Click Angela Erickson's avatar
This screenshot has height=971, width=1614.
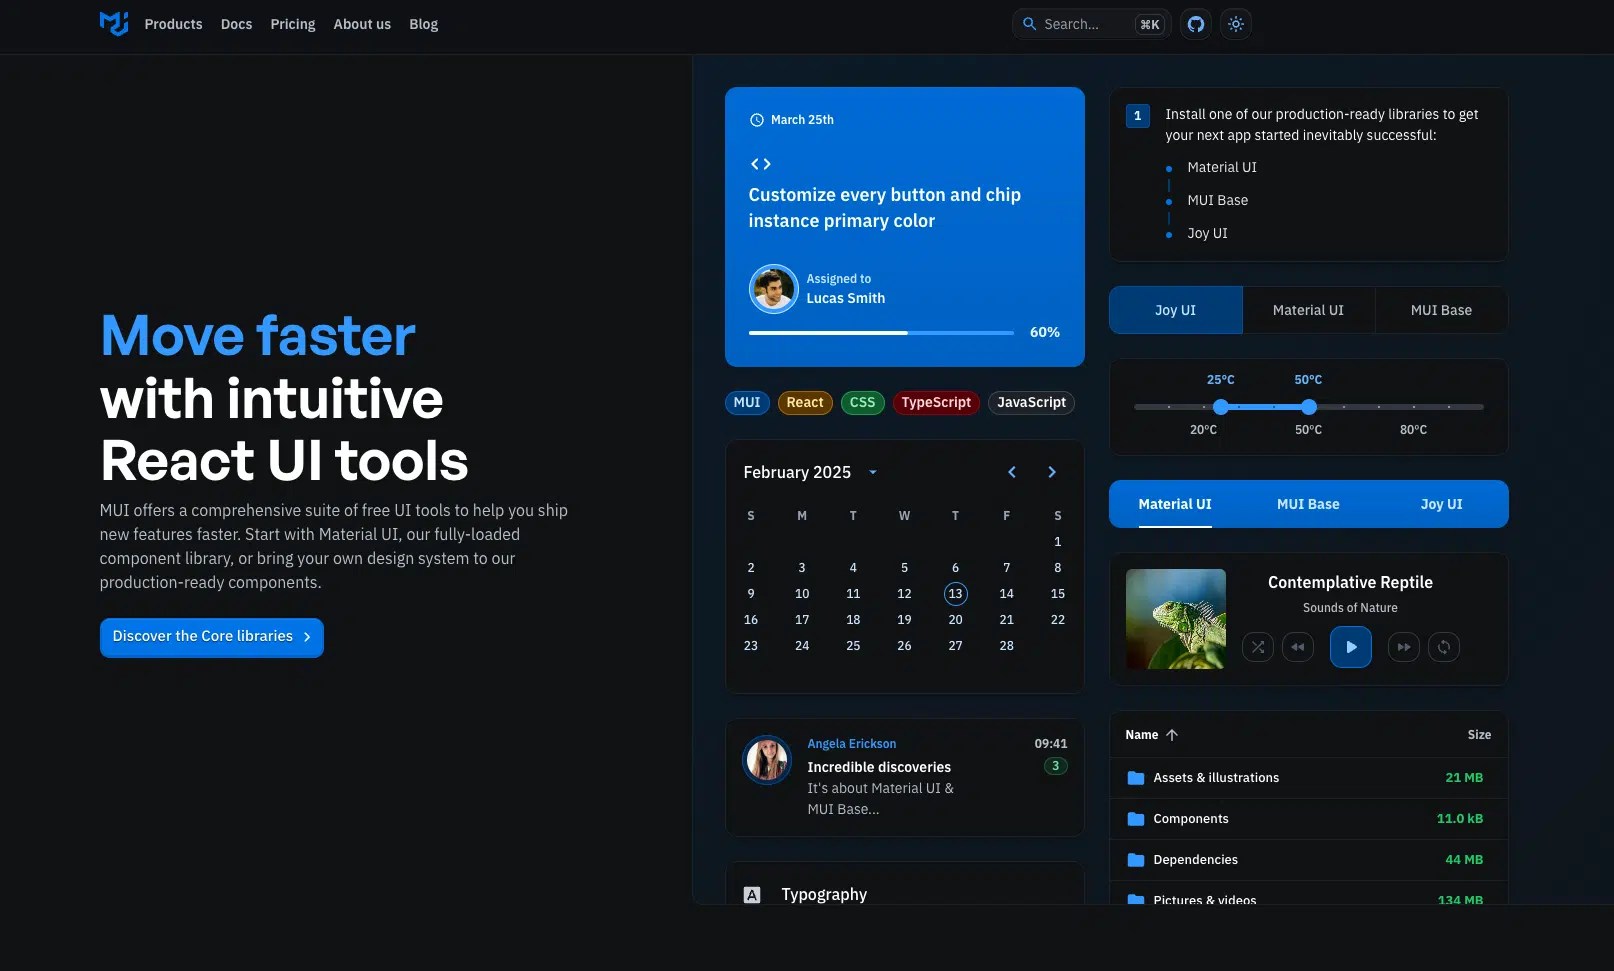coord(767,760)
